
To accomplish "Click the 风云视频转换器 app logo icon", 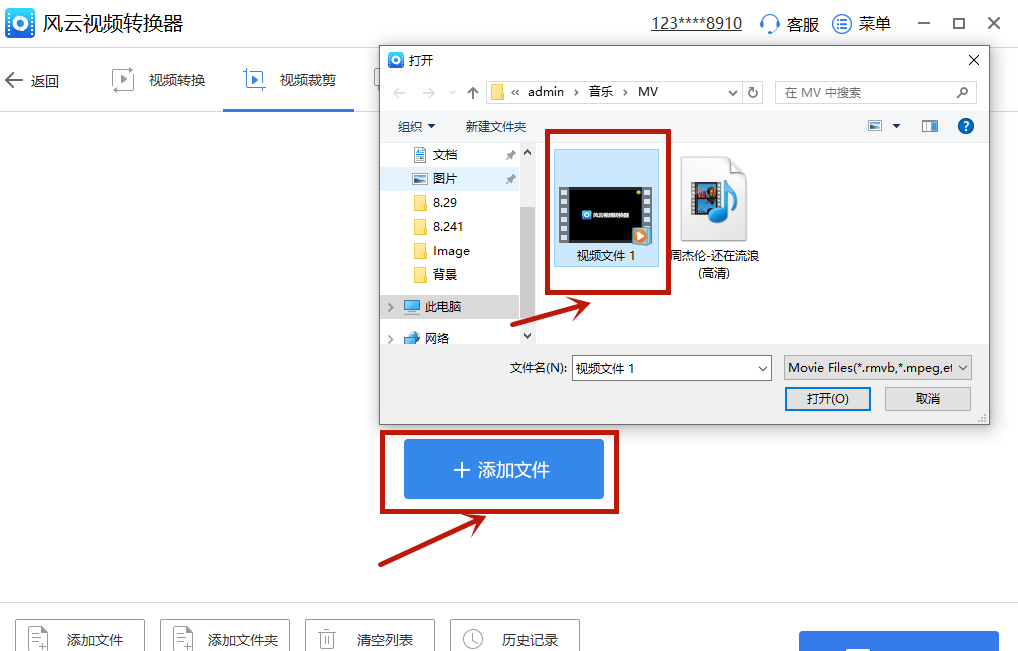I will coord(20,24).
